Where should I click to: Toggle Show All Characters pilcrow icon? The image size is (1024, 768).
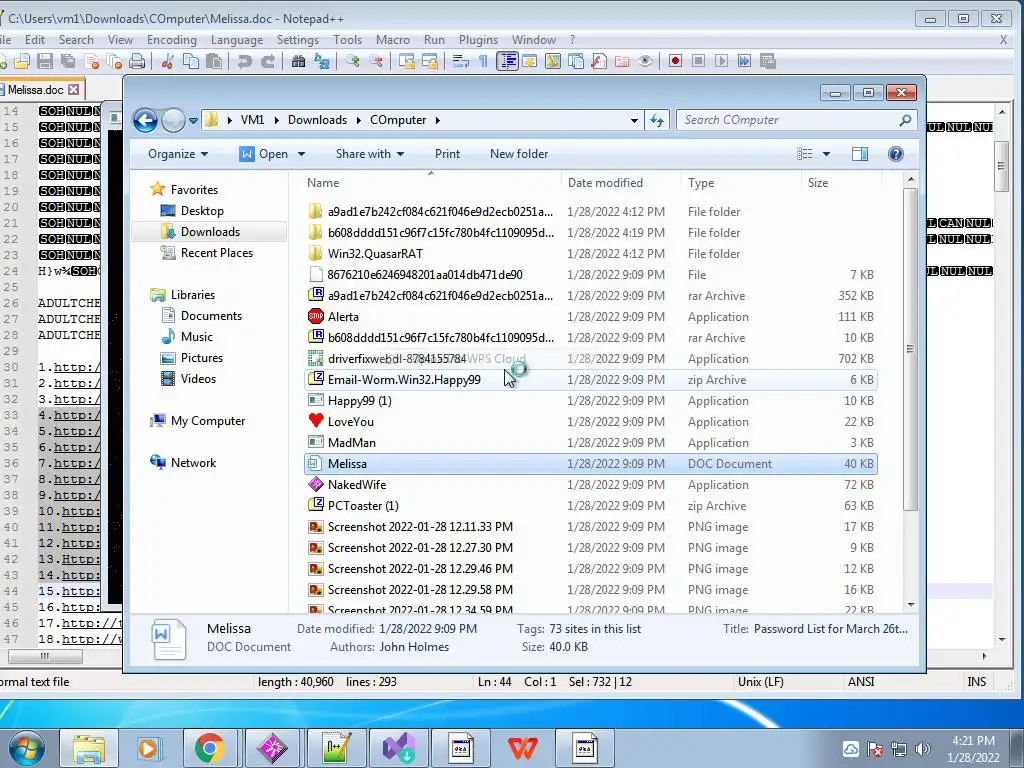coord(483,61)
